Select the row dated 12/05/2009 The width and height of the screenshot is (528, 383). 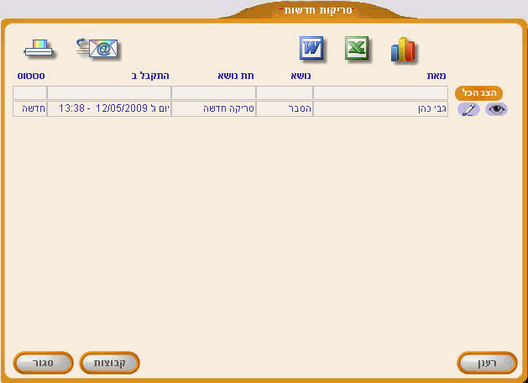[230, 109]
